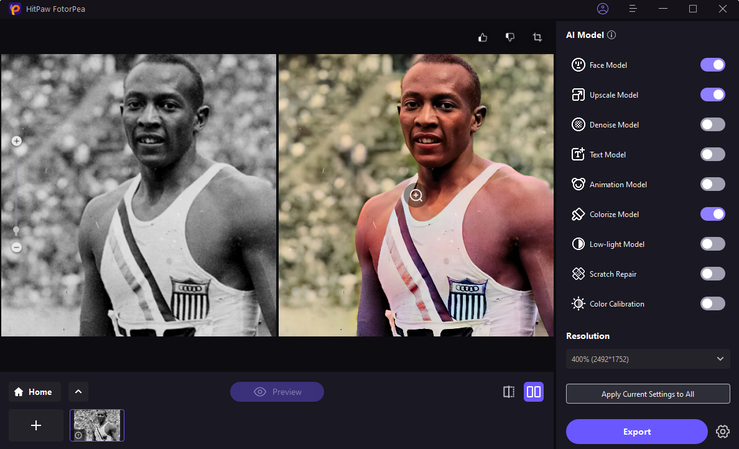The width and height of the screenshot is (739, 449).
Task: Turn off the Upscale Model toggle
Action: [x=713, y=95]
